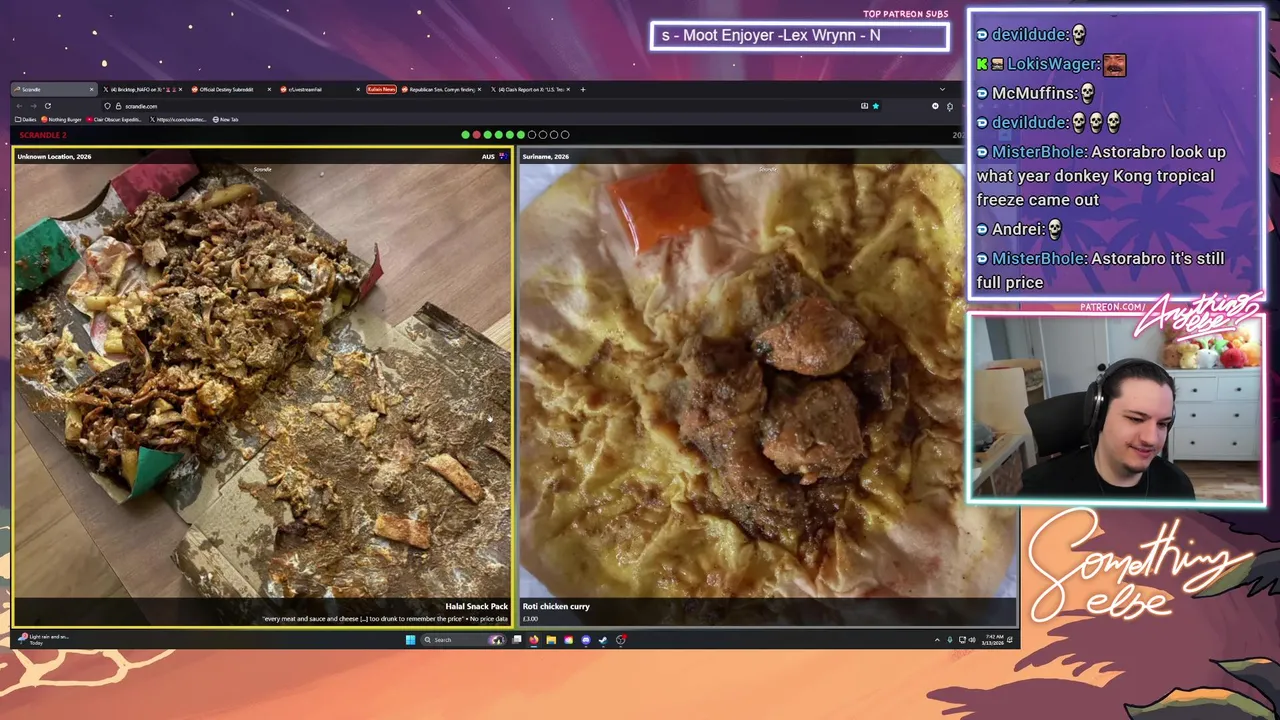Open the Nothing Burger bookmark
The height and width of the screenshot is (720, 1280).
61,120
